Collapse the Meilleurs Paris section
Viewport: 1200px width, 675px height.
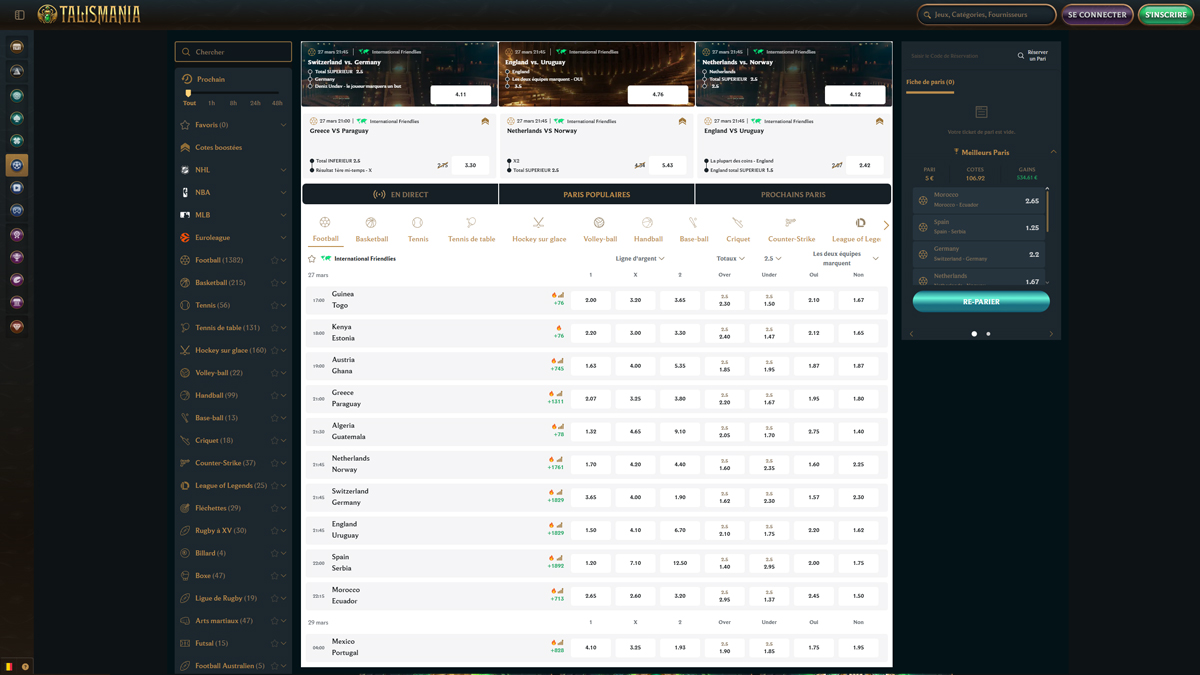click(1053, 152)
